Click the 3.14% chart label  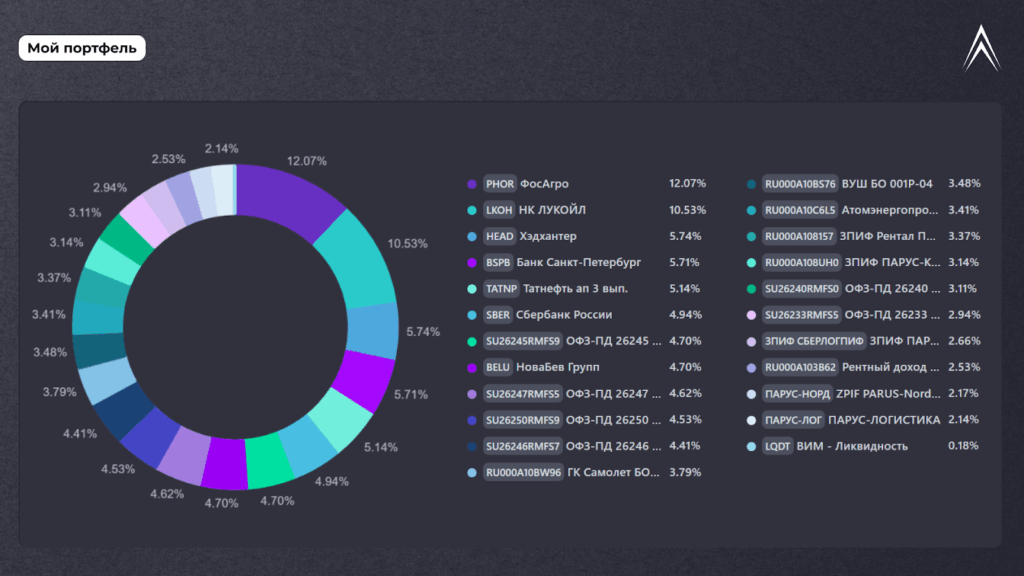(67, 242)
